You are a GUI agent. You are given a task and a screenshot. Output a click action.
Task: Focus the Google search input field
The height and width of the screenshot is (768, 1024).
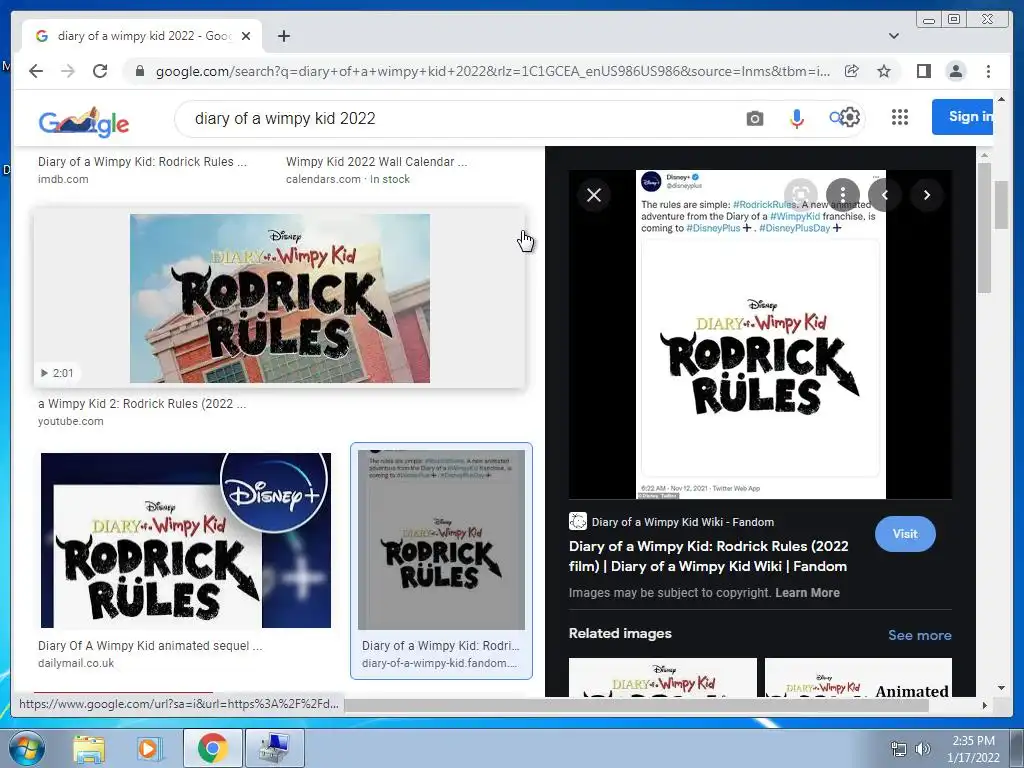pos(457,118)
